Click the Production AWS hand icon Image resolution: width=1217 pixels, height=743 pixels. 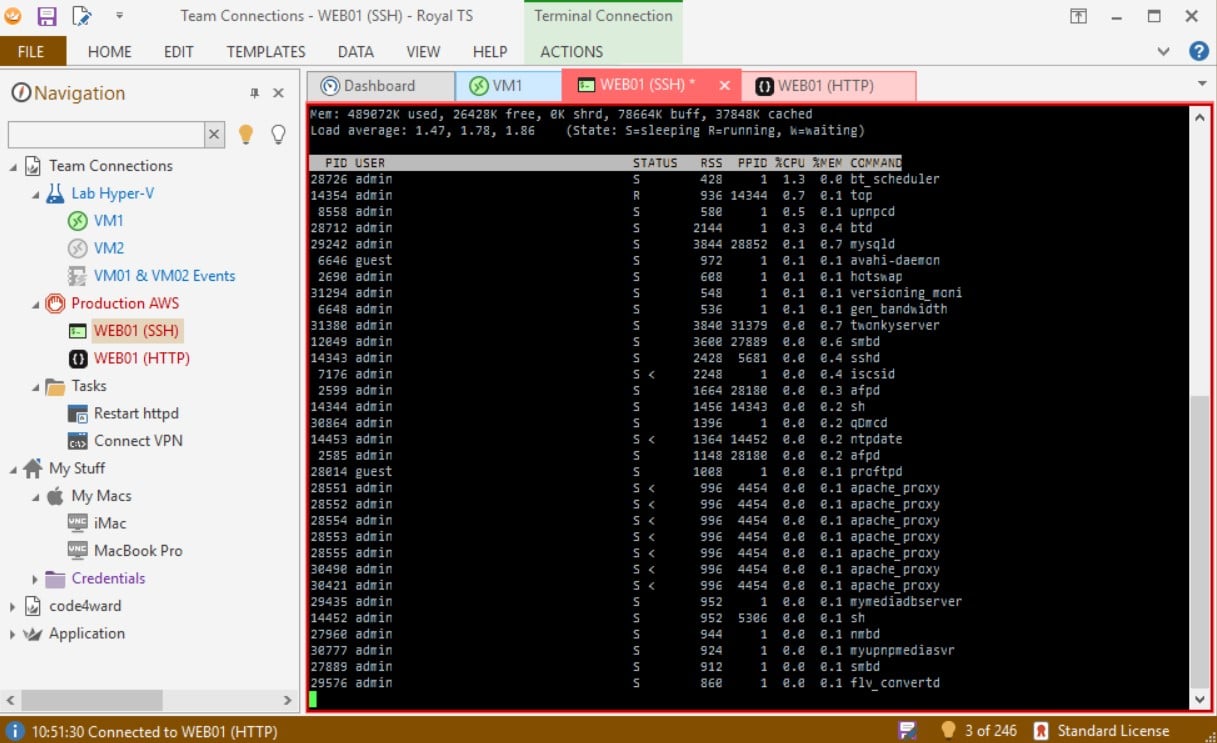click(x=55, y=303)
